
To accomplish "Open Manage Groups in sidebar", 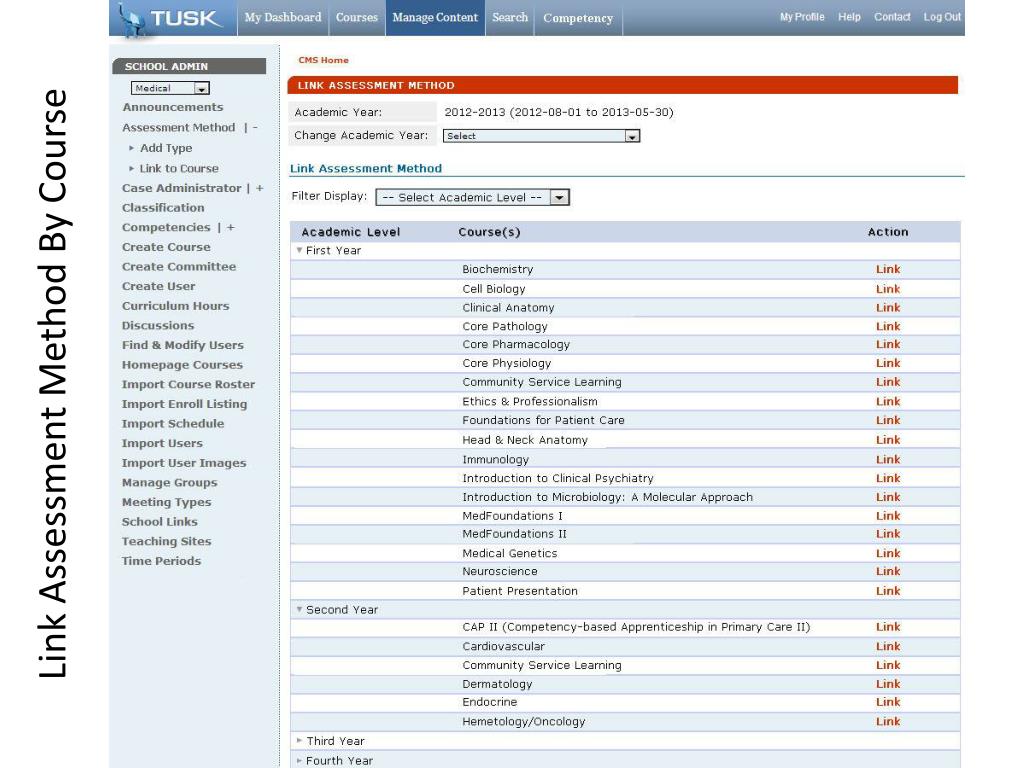I will 169,482.
